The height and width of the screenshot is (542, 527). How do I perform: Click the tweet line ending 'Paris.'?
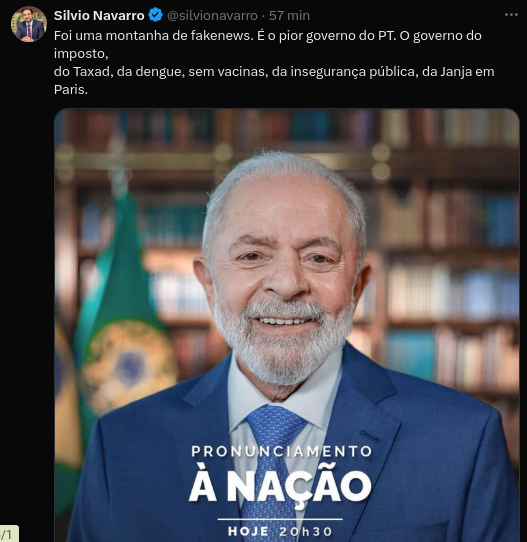71,90
